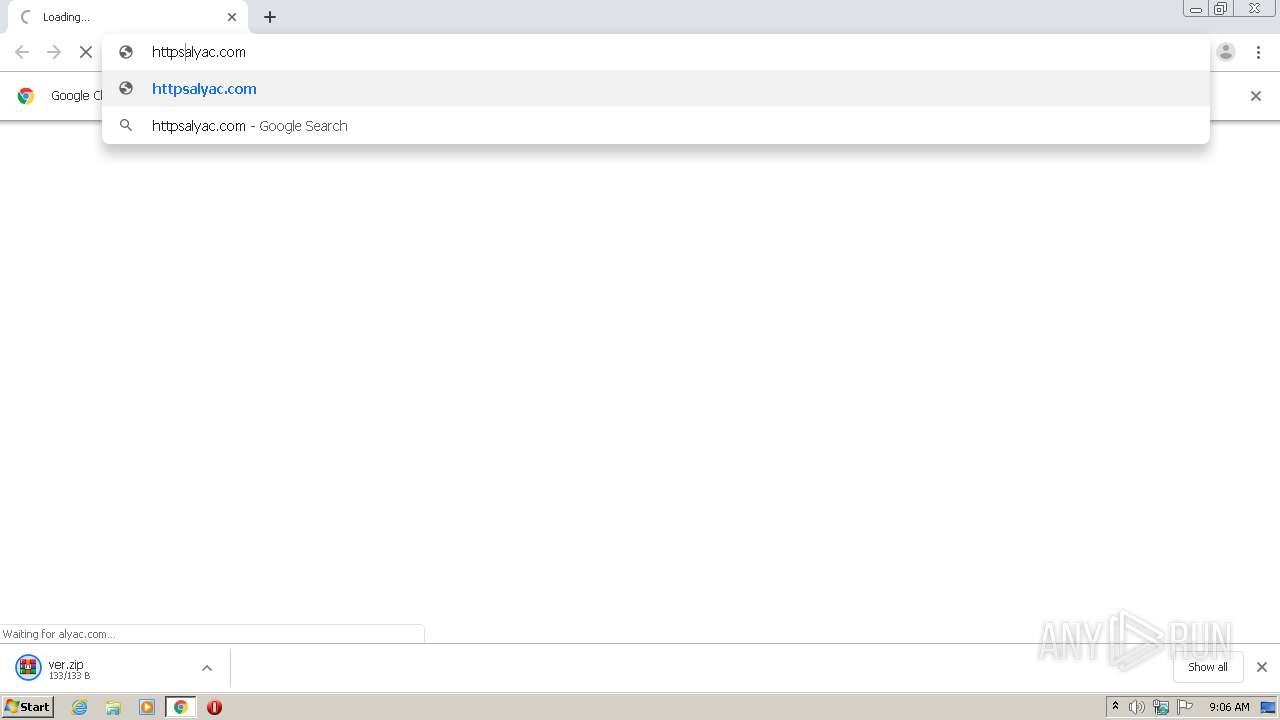The image size is (1280, 720).
Task: Open Windows Explorer from taskbar
Action: click(113, 707)
